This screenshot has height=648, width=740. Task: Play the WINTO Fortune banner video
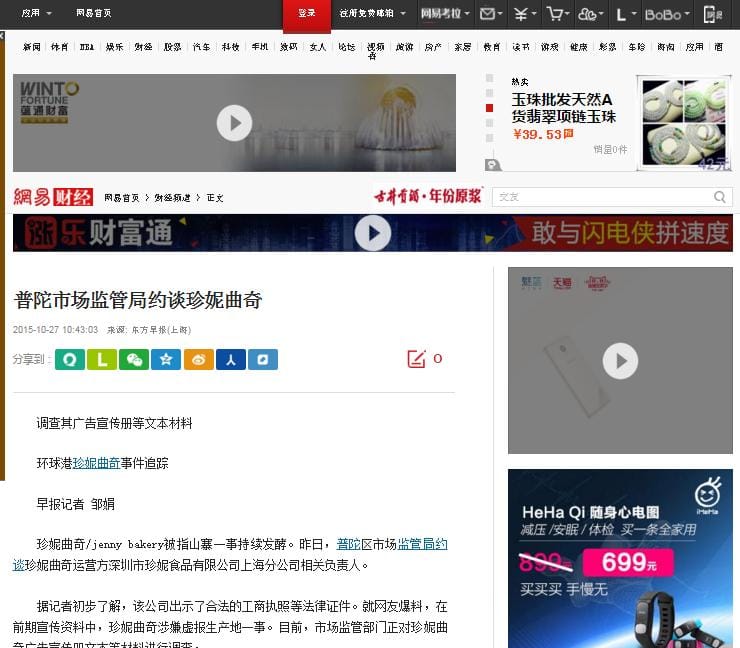(234, 123)
